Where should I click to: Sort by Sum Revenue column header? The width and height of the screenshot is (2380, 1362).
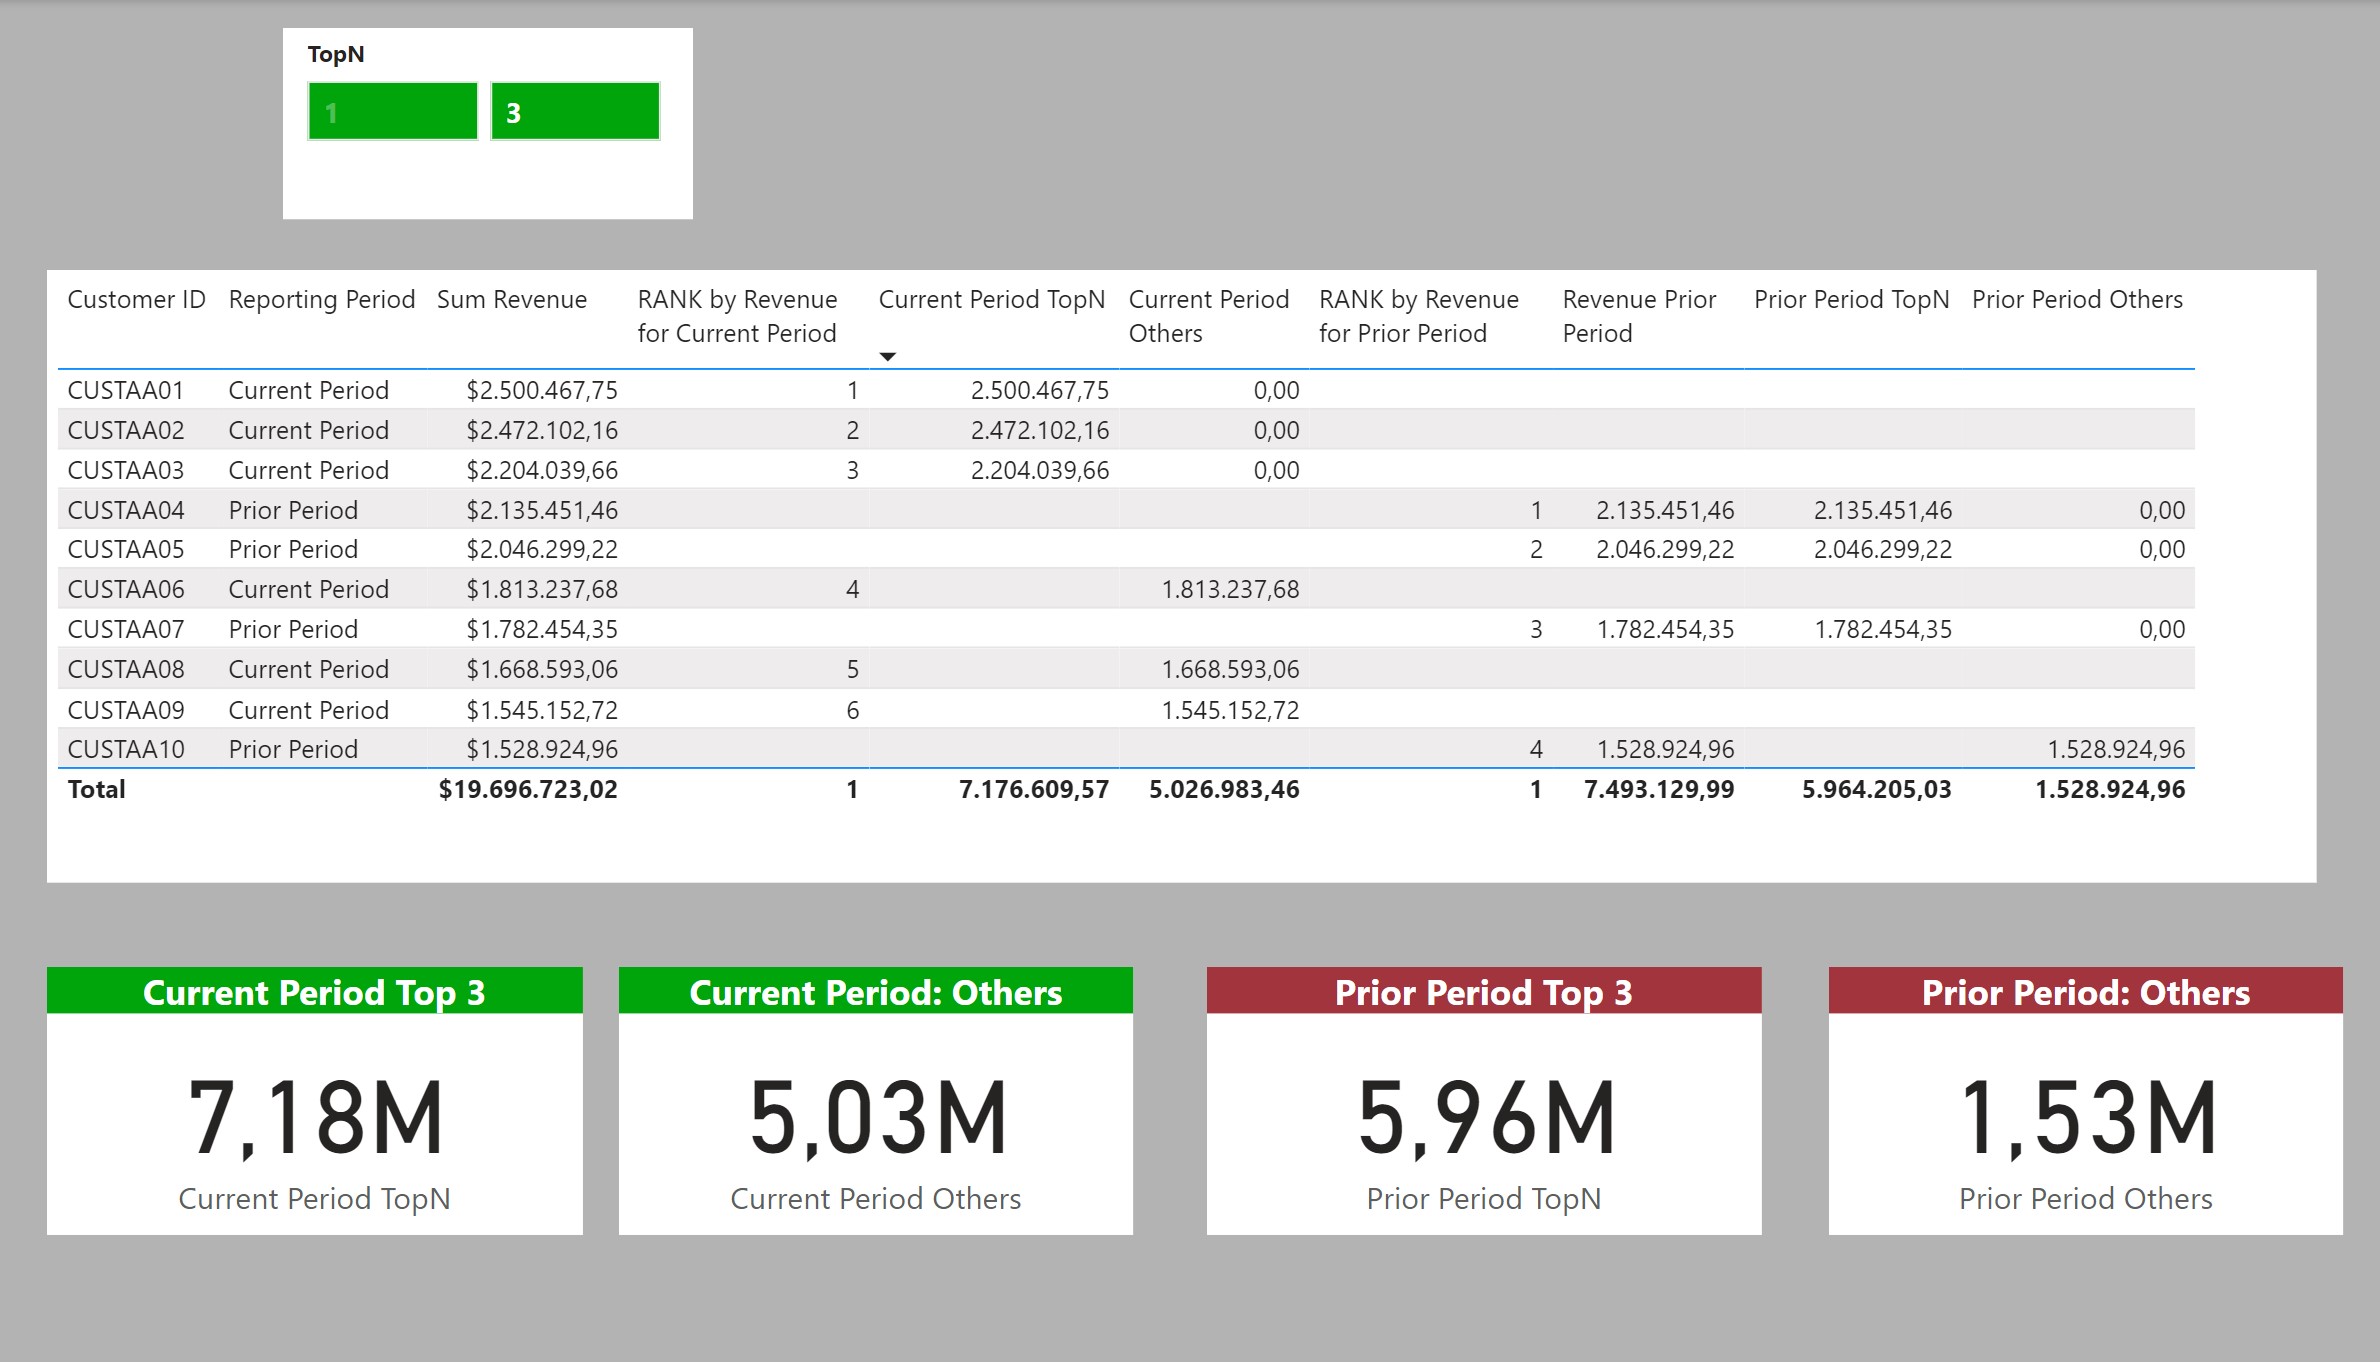pos(512,300)
